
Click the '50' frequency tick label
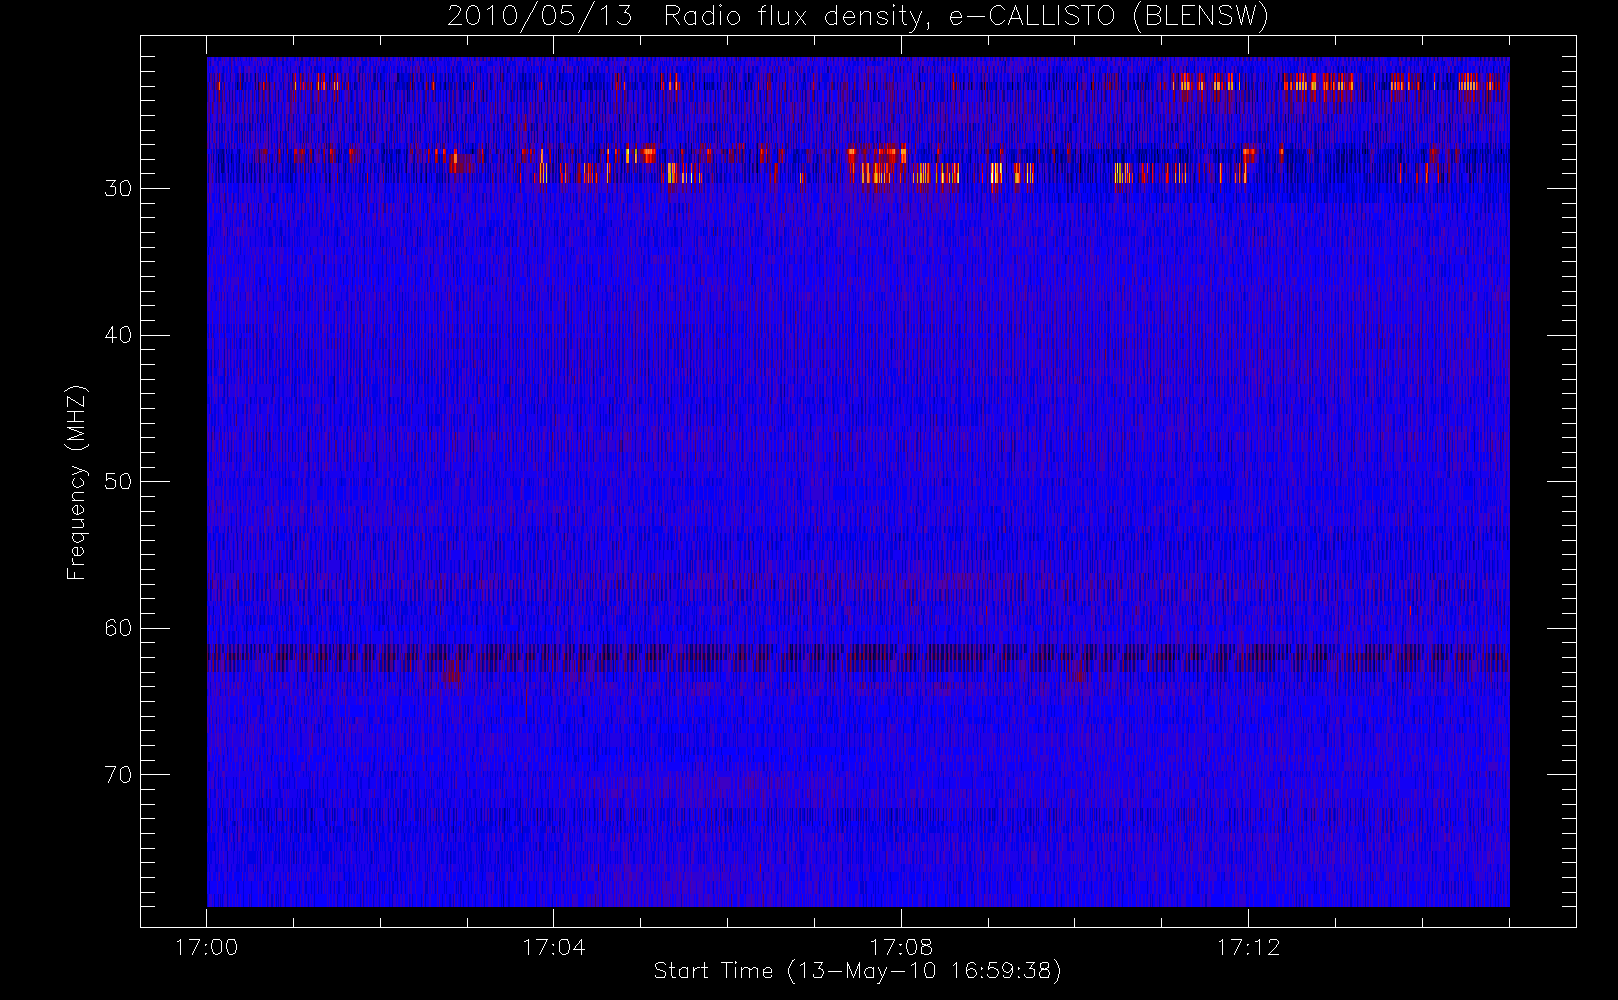pos(118,482)
